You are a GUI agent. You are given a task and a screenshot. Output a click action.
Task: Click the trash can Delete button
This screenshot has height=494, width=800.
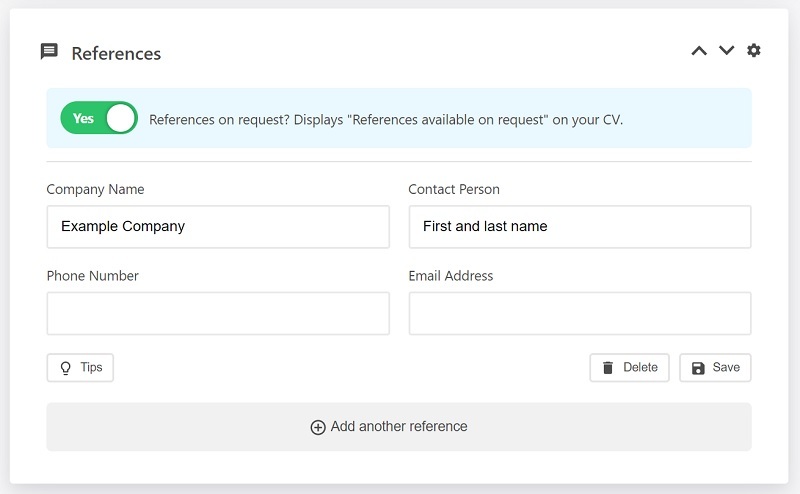click(629, 367)
